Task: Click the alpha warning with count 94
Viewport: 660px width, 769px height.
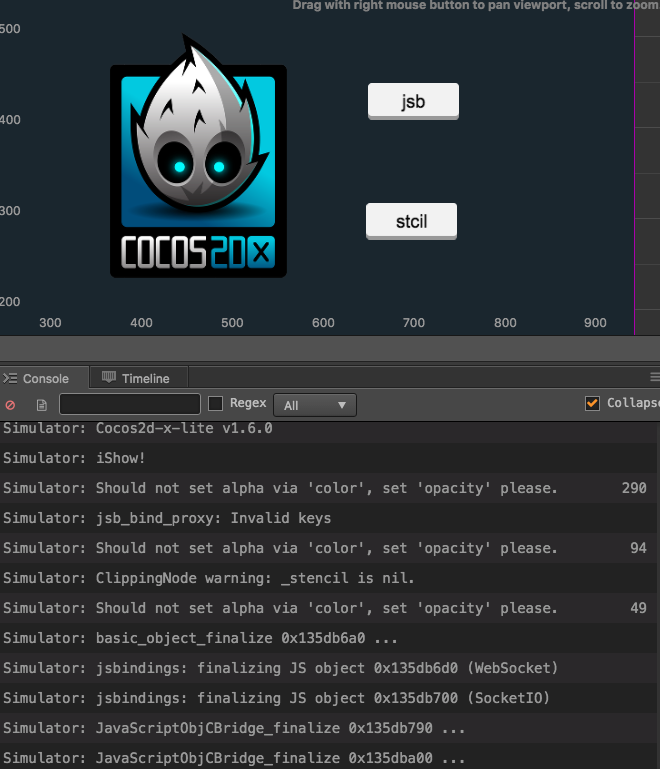Action: [329, 548]
